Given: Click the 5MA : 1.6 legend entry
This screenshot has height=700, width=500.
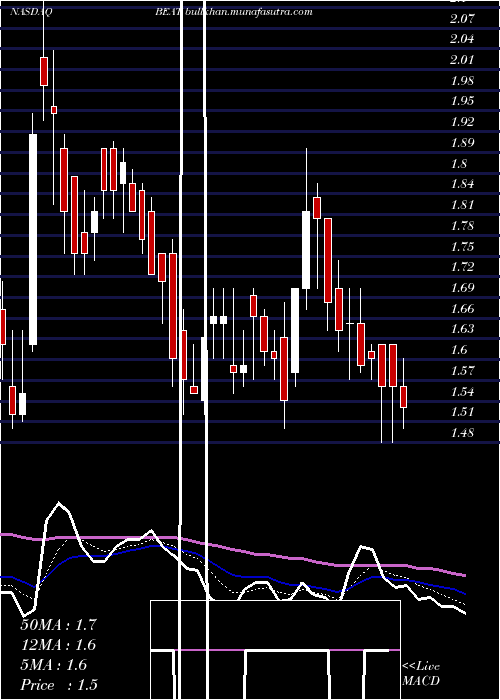Looking at the screenshot, I should click(54, 665).
